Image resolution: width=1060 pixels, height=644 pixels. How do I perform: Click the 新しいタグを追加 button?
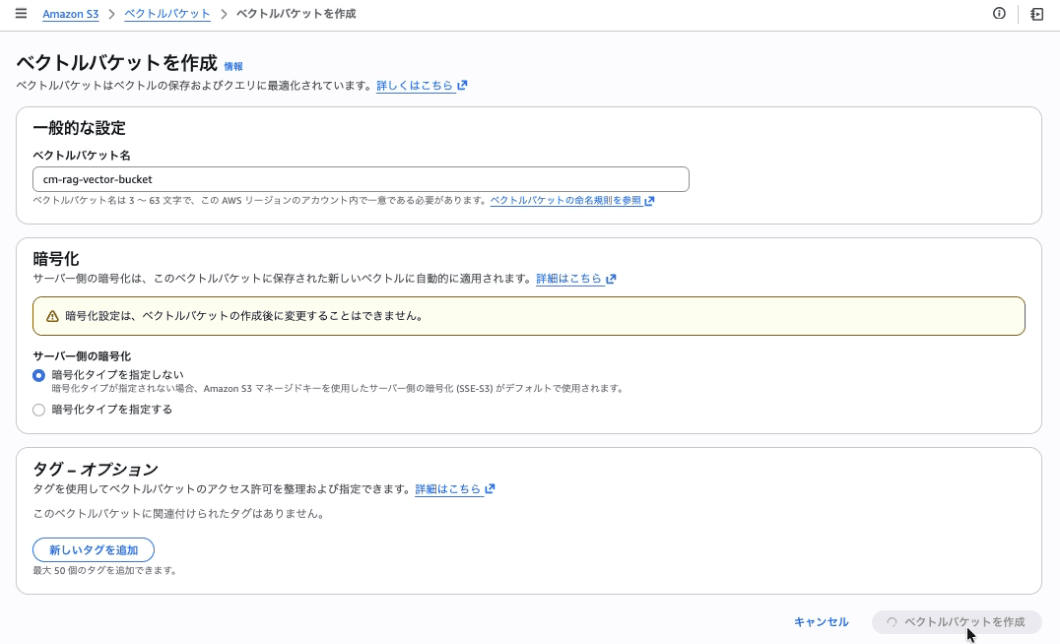coord(93,549)
